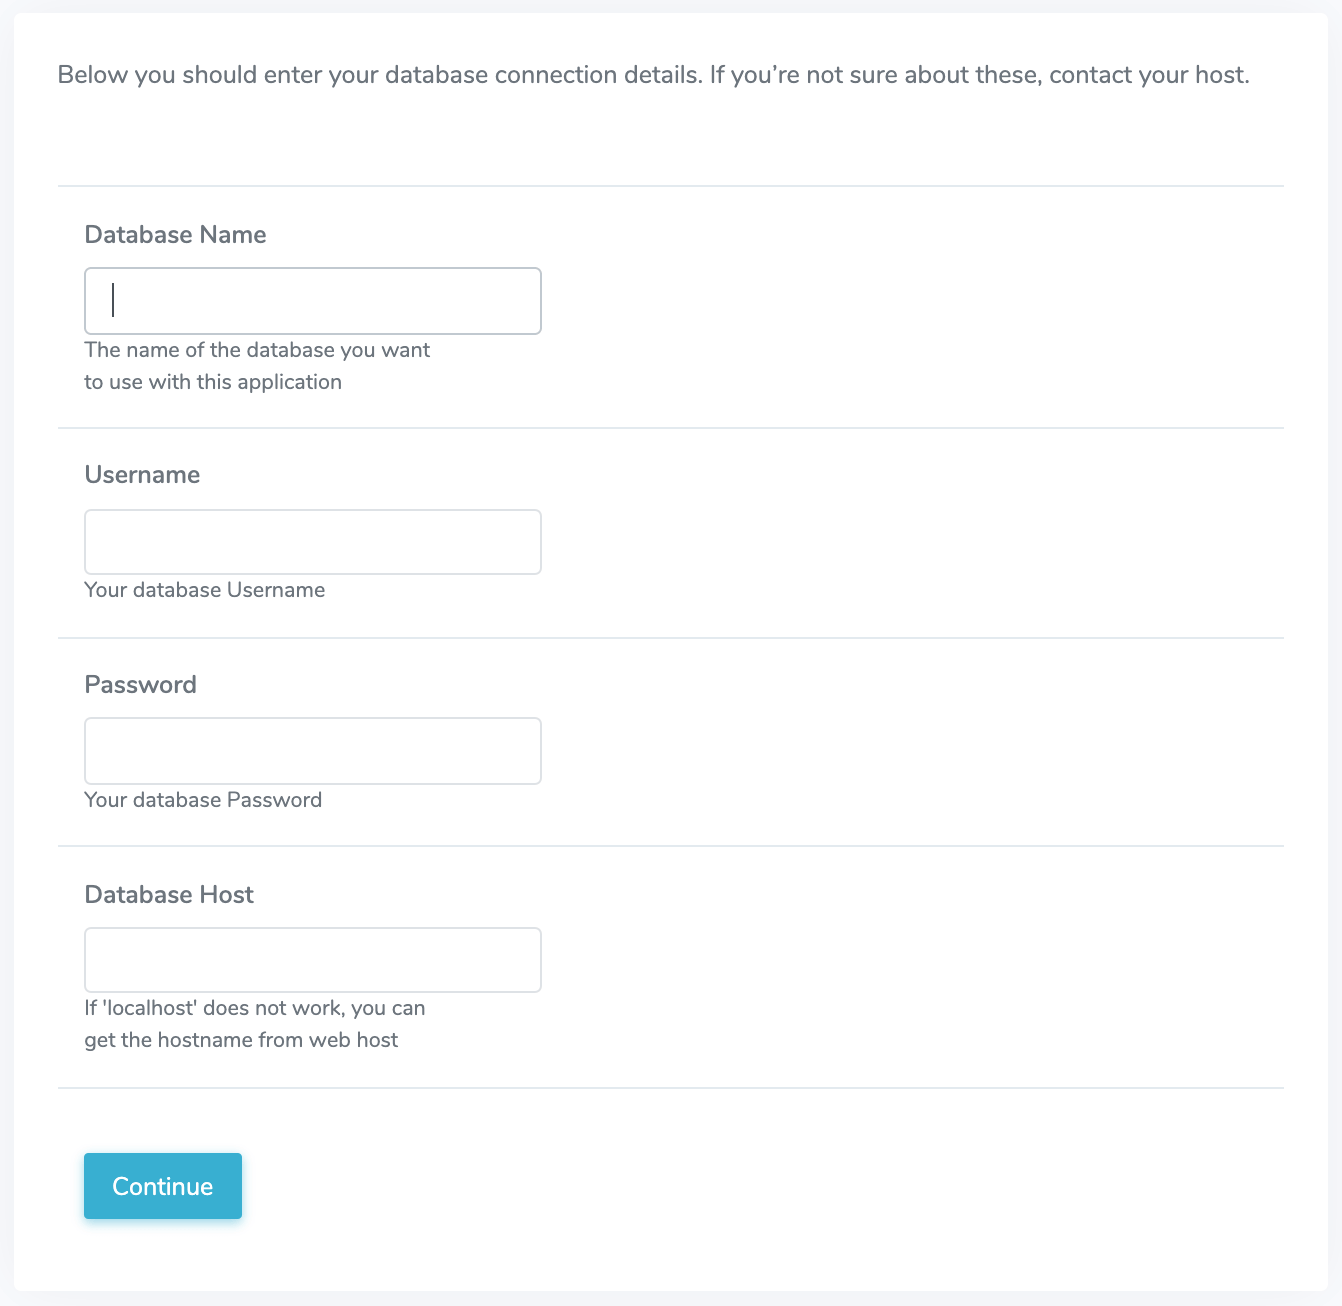Click the blinking cursor in Database Name
Image resolution: width=1342 pixels, height=1306 pixels.
click(112, 300)
